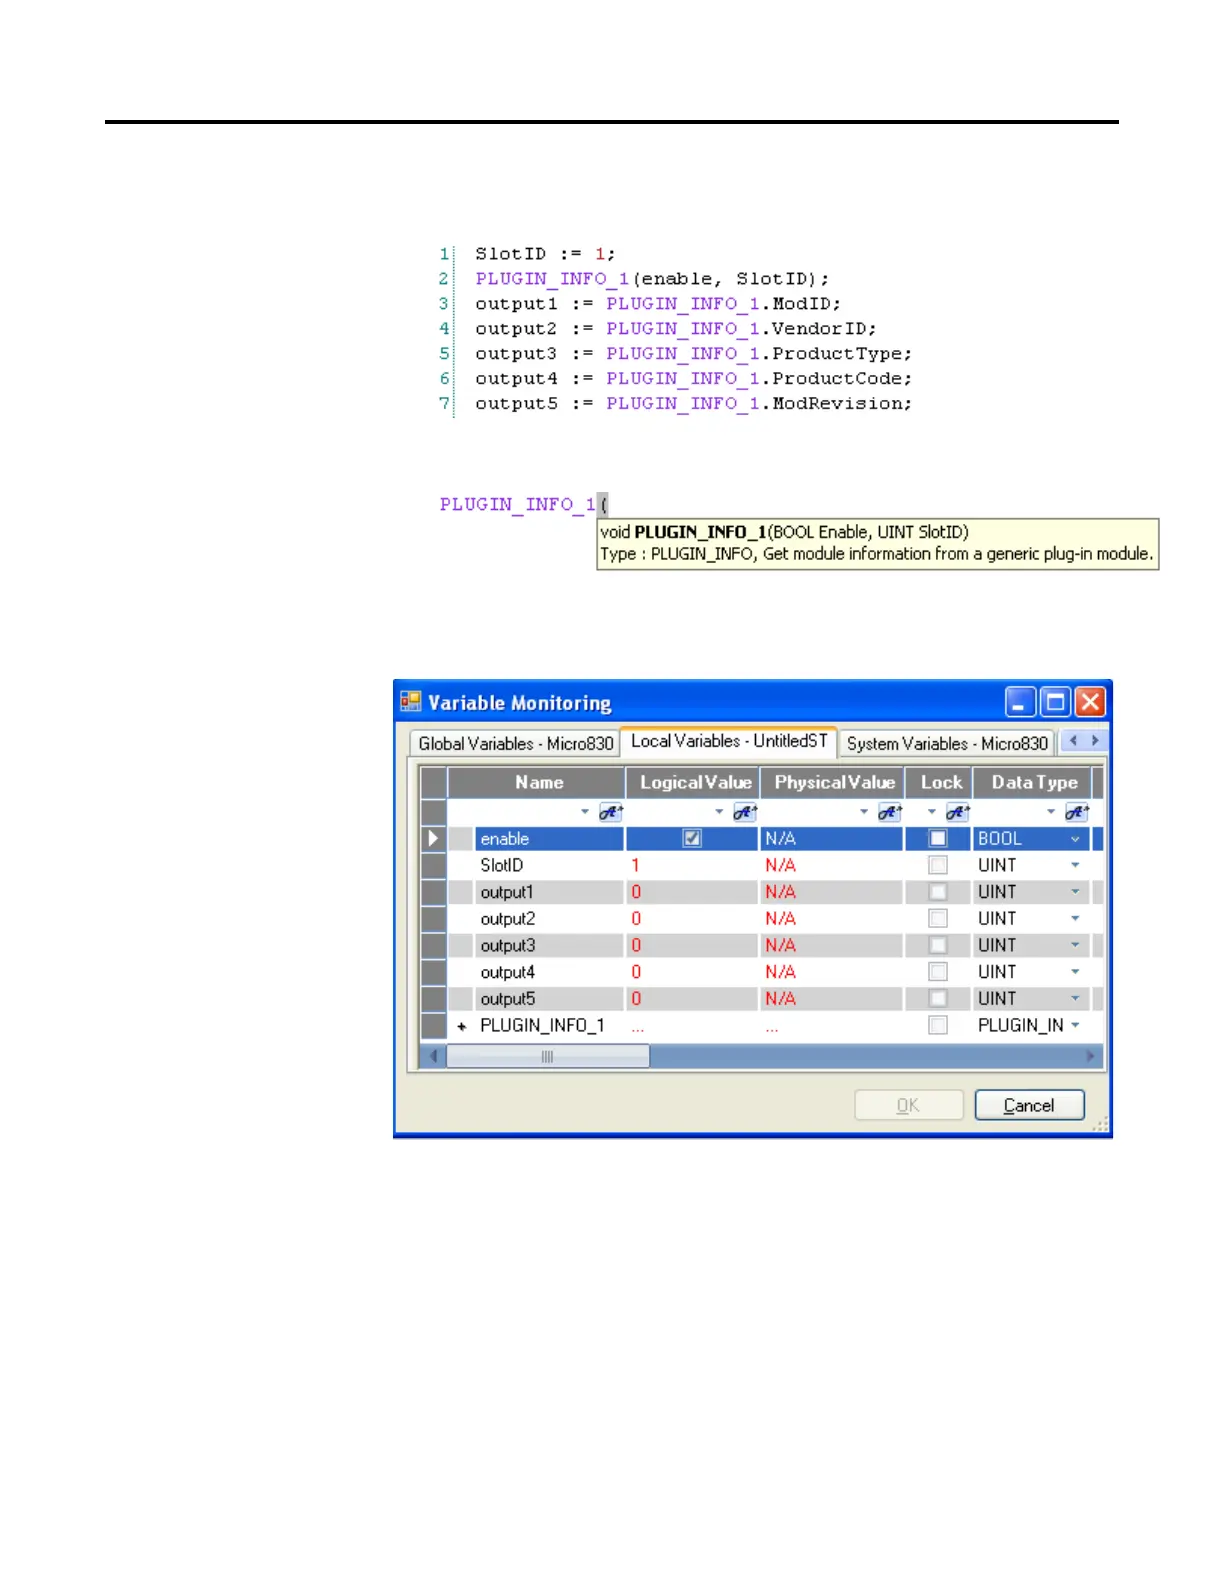This screenshot has width=1224, height=1584.
Task: Switch to Local Variables - UntitledST tab
Action: coord(729,741)
